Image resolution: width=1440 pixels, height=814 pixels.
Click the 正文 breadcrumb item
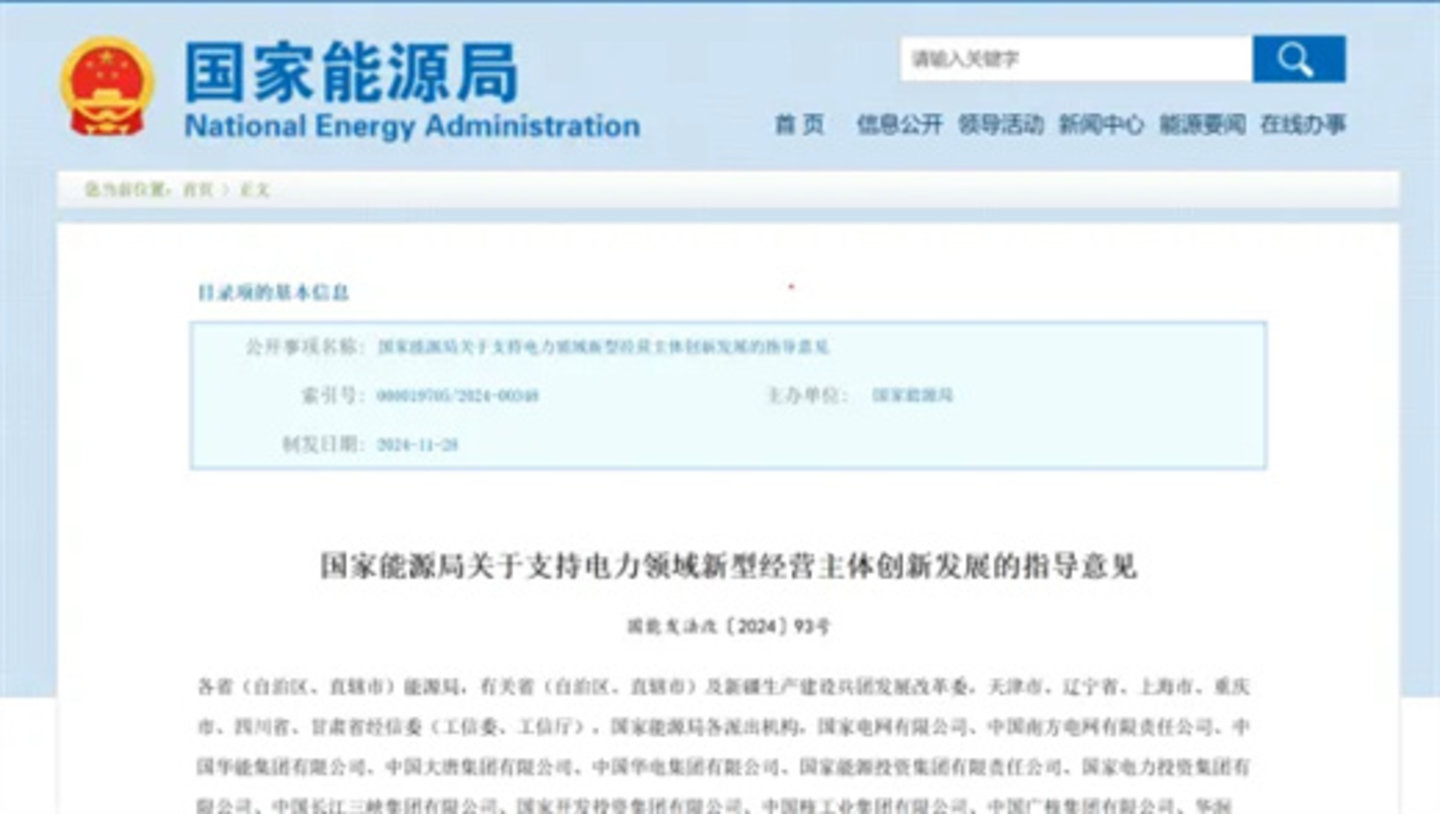coord(254,189)
